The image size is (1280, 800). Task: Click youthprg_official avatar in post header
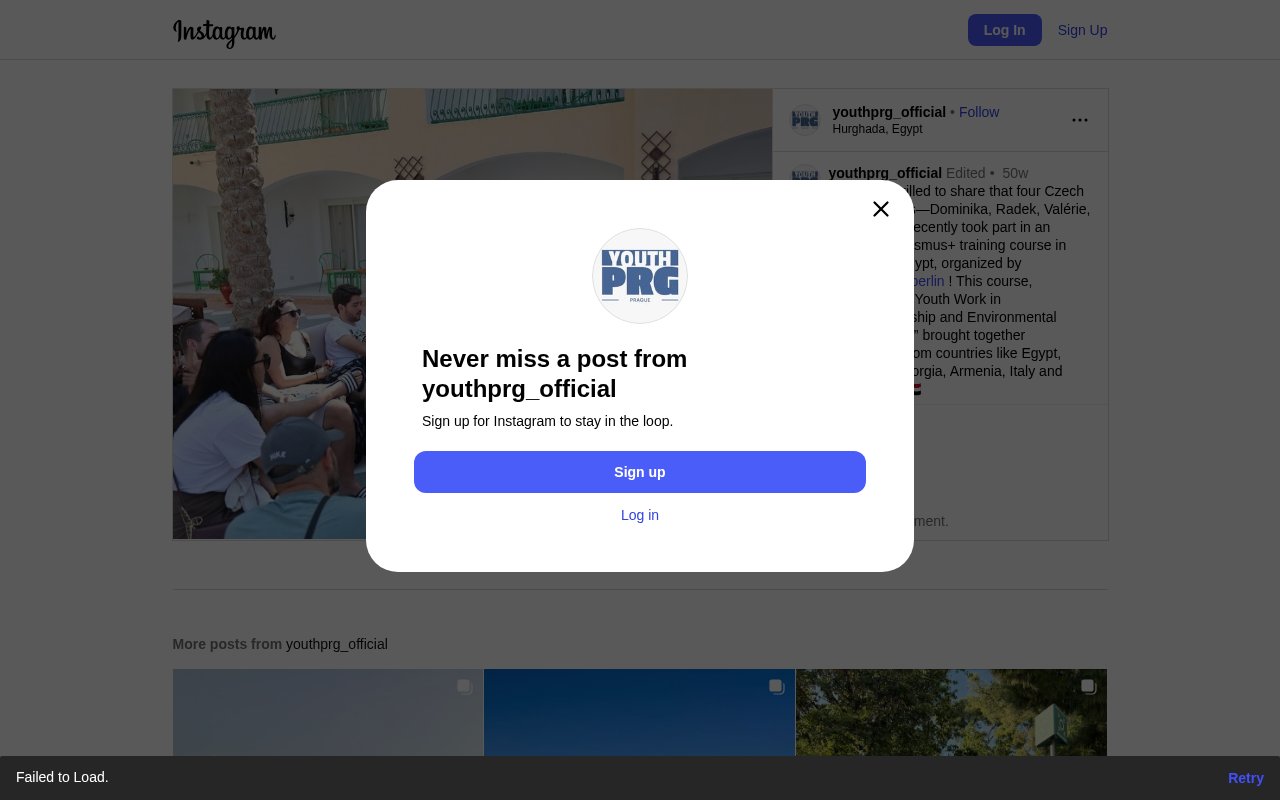coord(805,120)
